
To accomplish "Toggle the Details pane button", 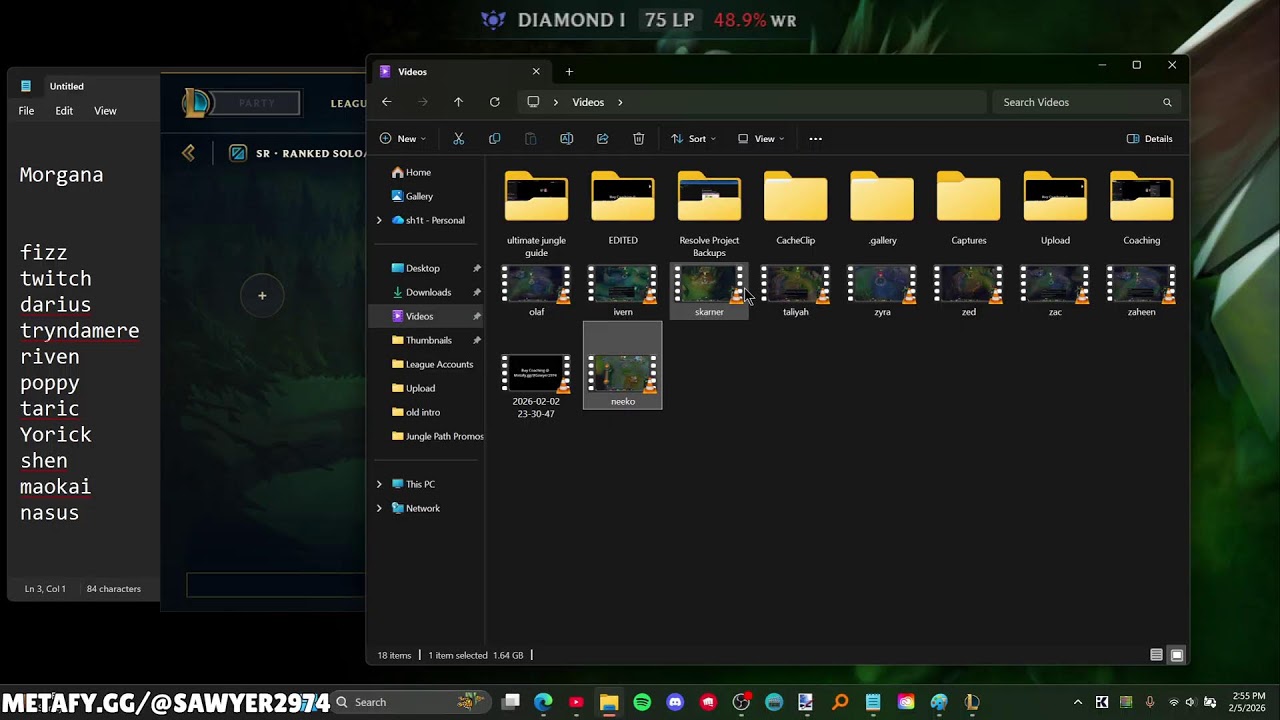I will [x=1150, y=139].
